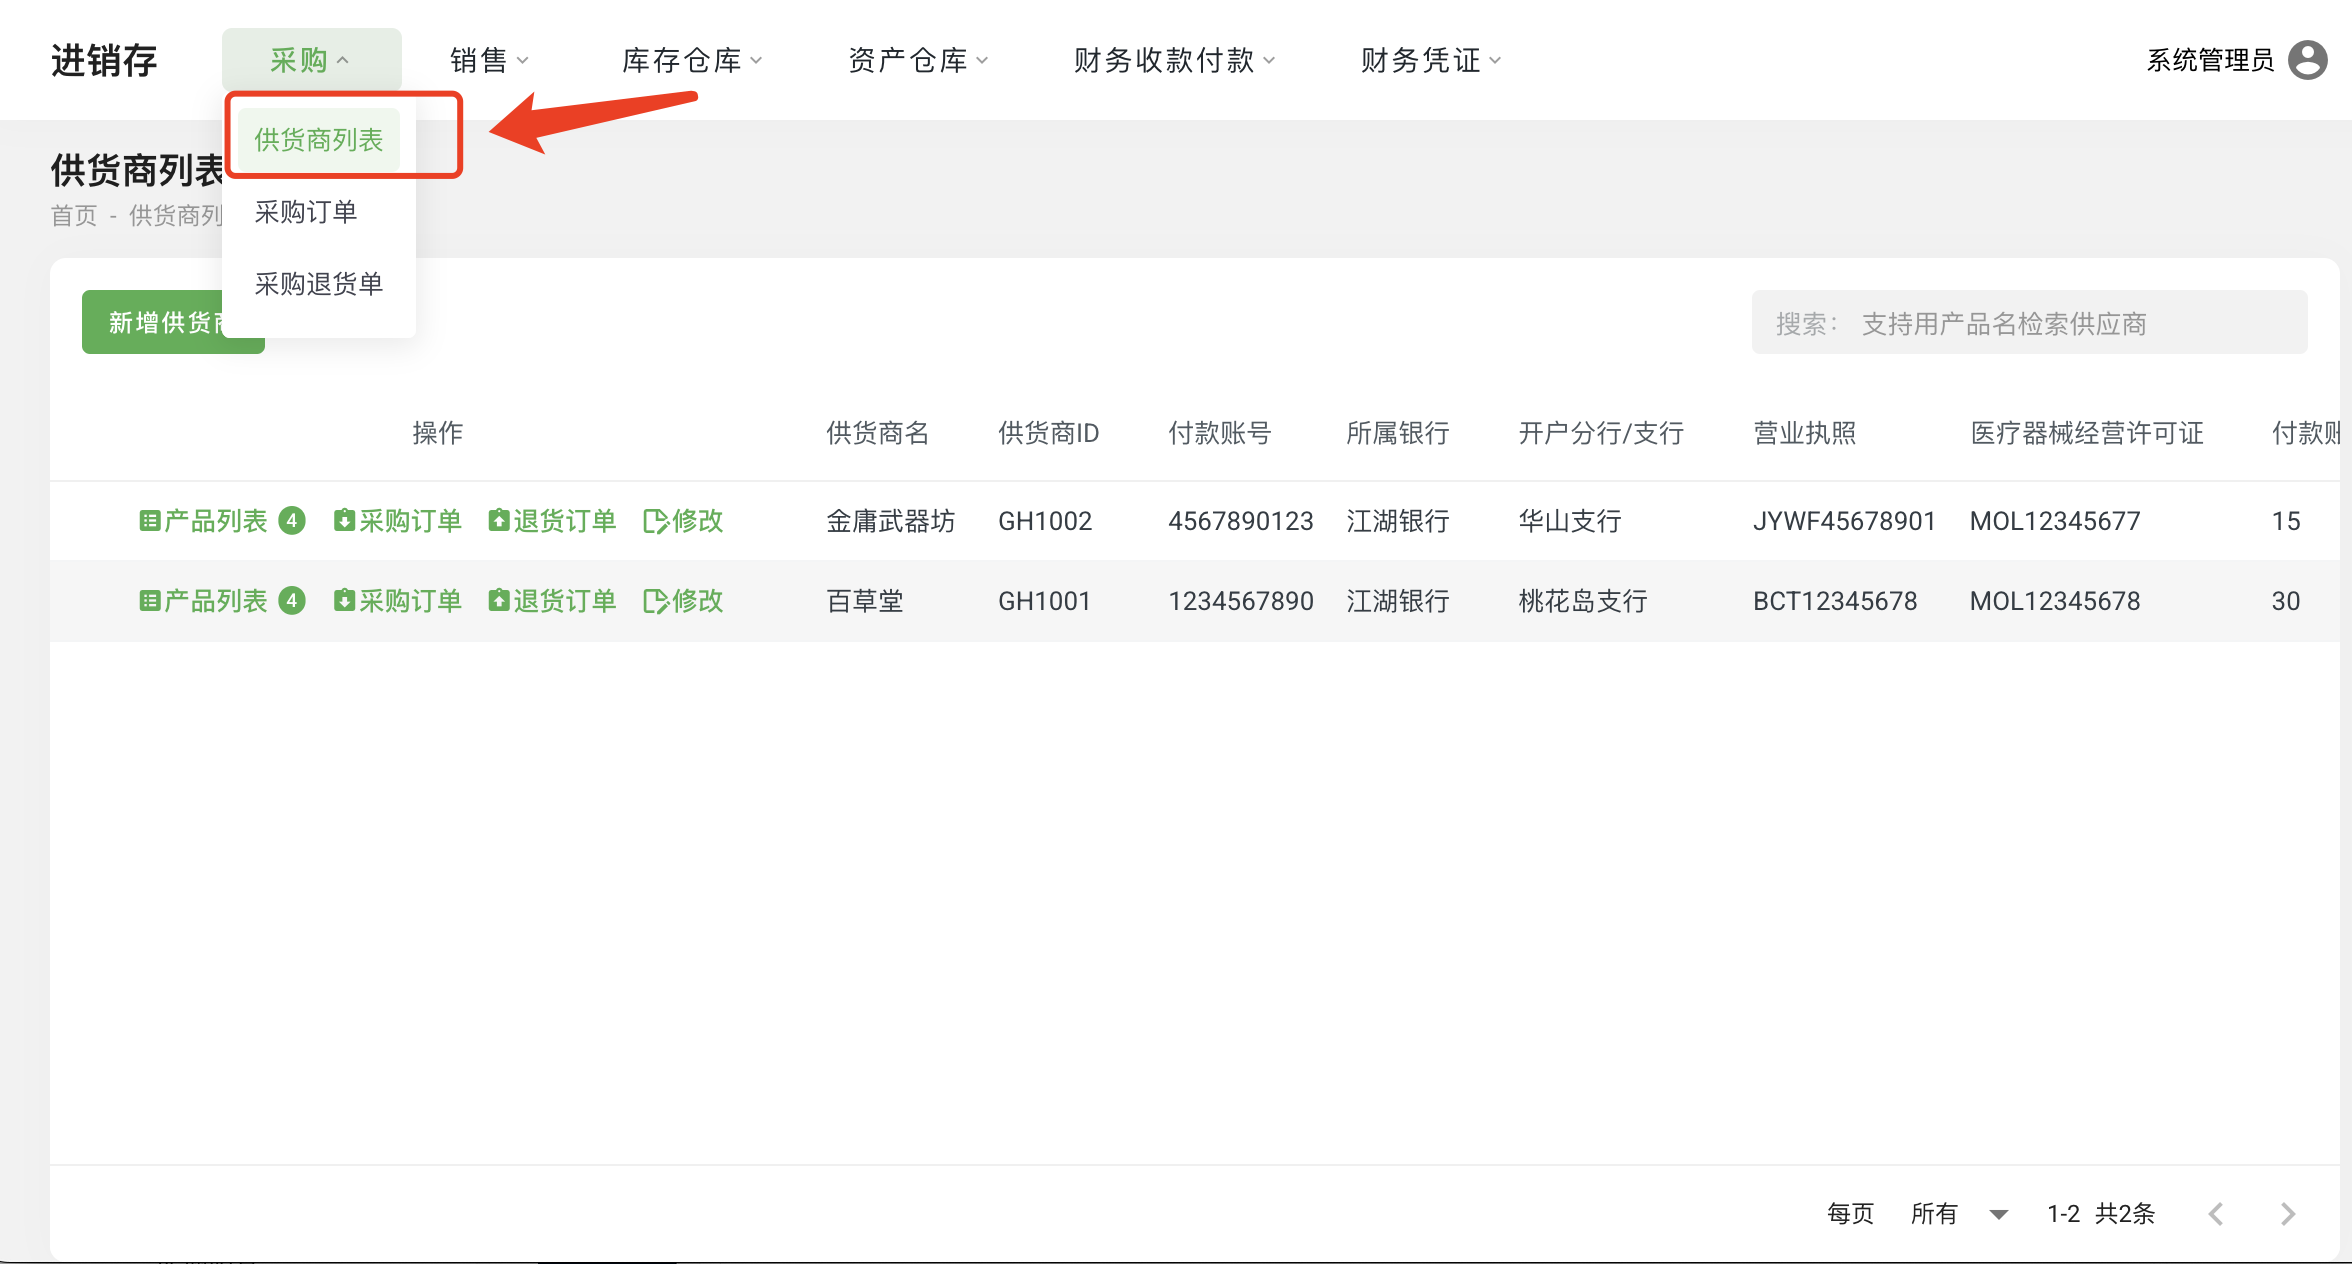Viewport: 2352px width, 1264px height.
Task: Click purchase order icon for 百草堂
Action: pos(344,601)
